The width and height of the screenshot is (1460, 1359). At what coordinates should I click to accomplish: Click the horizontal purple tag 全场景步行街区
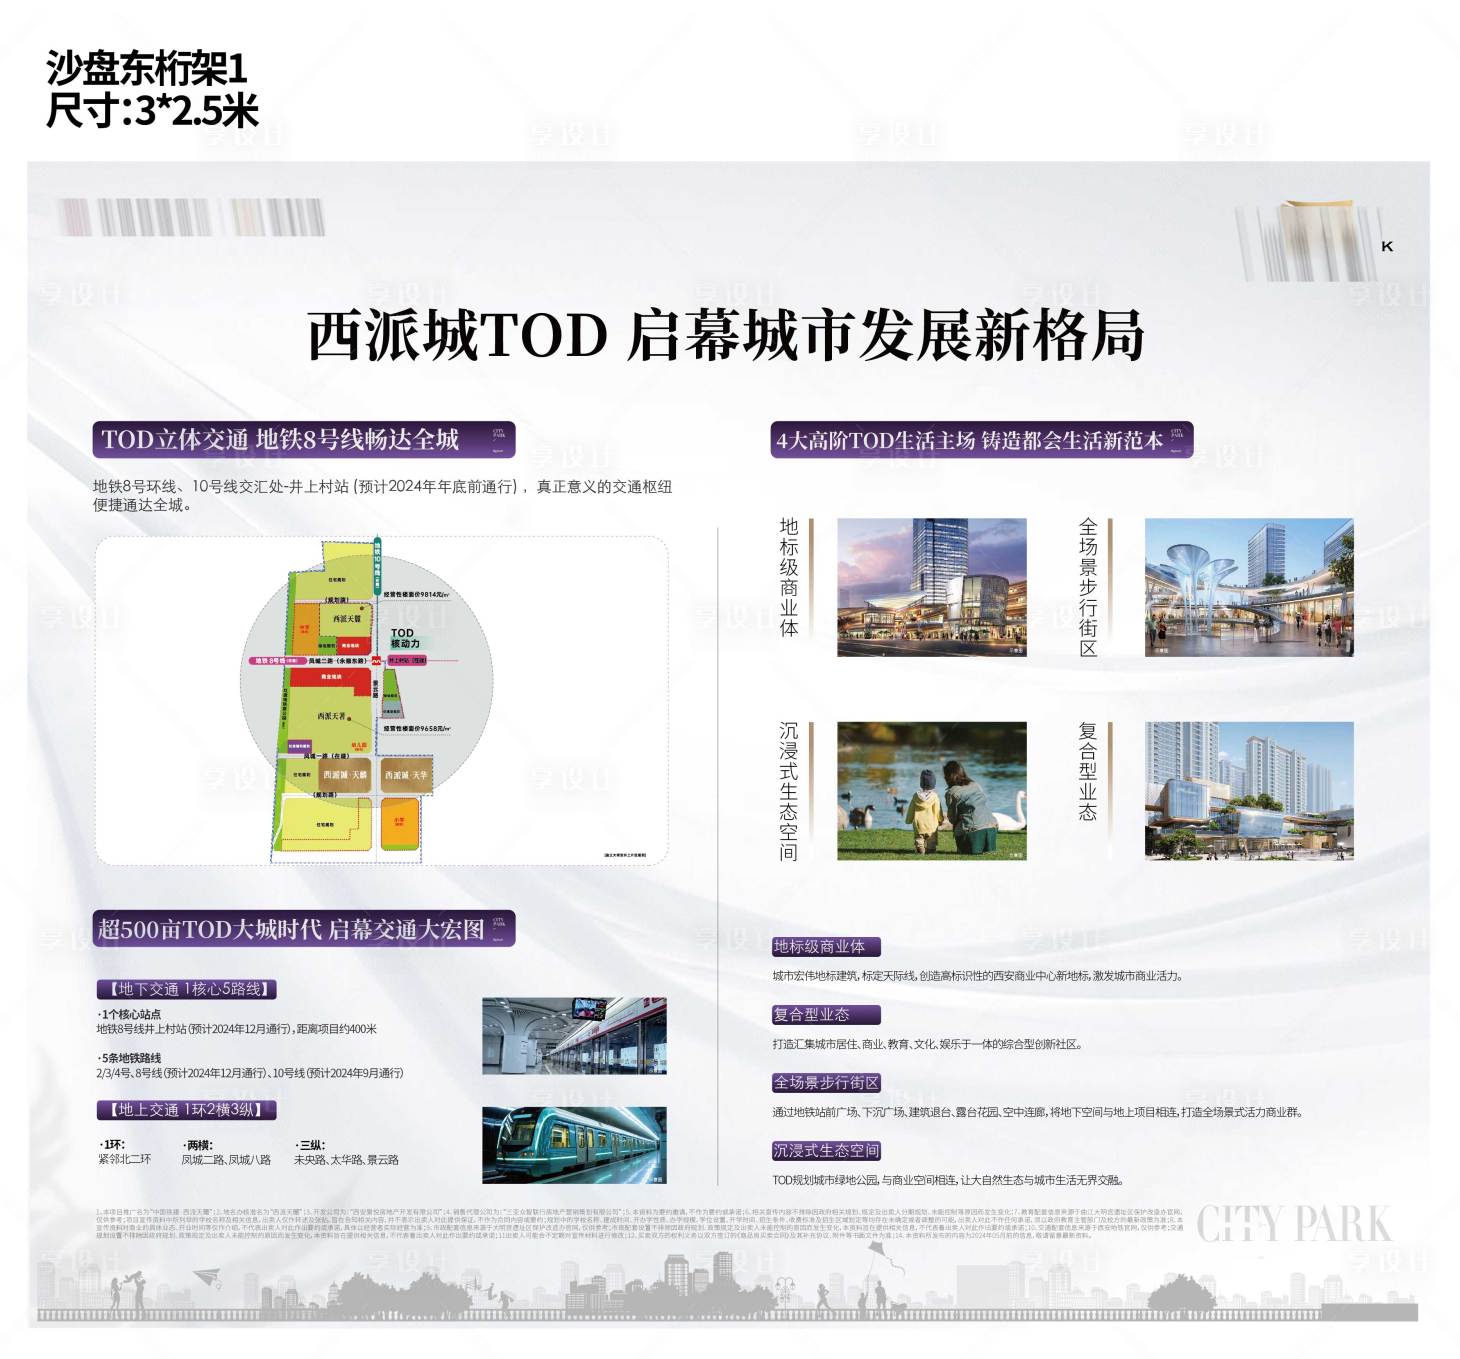826,1082
